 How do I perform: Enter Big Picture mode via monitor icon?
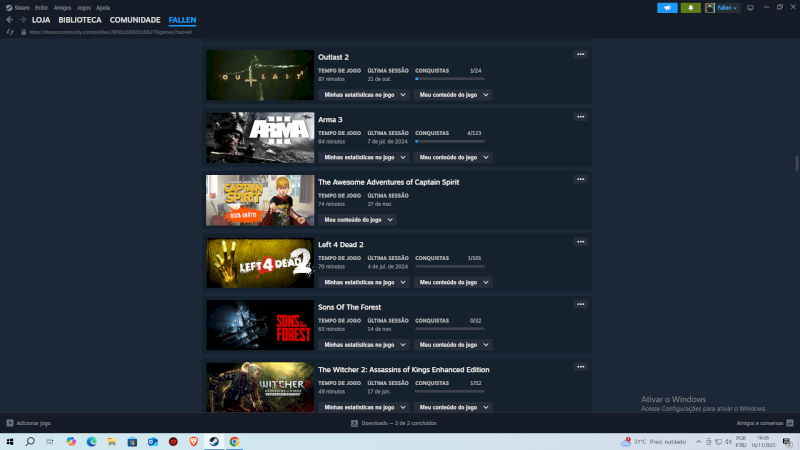(750, 8)
